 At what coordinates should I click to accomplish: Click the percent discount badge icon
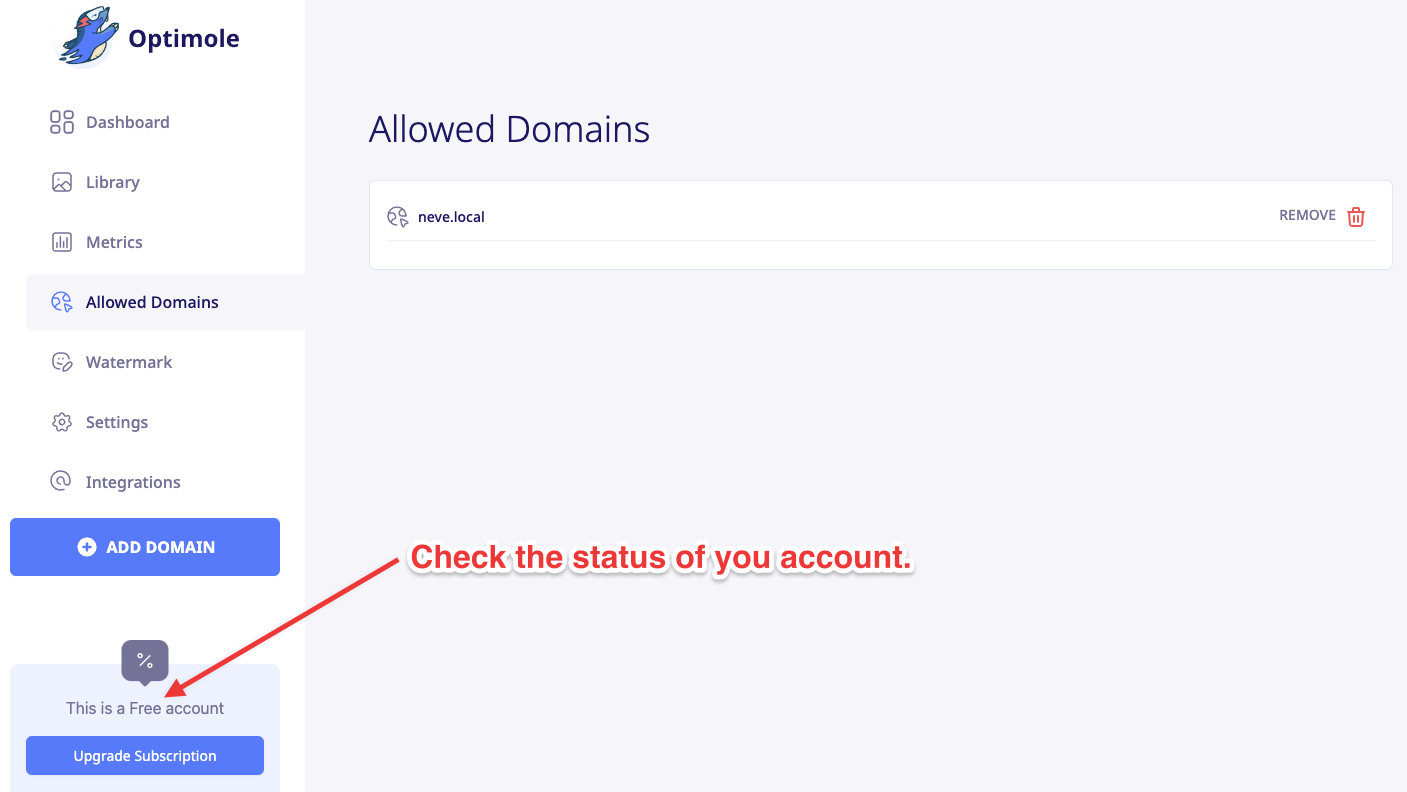click(x=145, y=661)
